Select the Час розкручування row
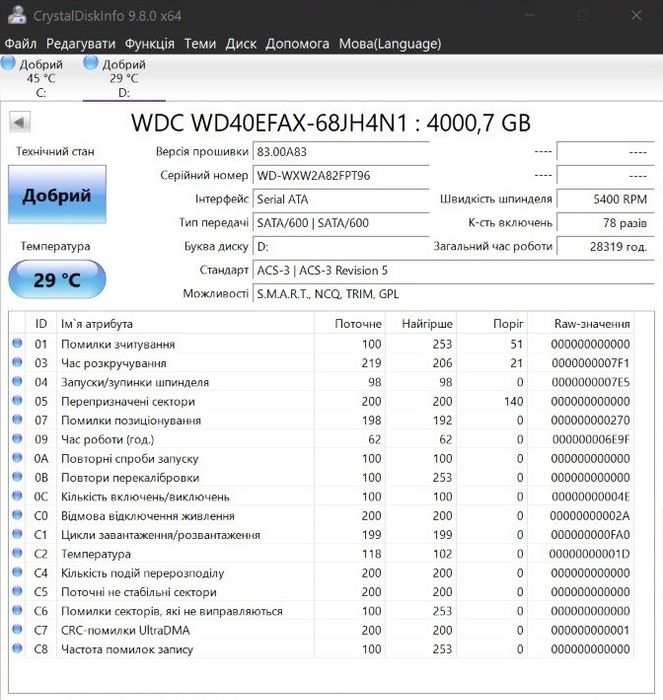This screenshot has height=700, width=663. tap(321, 363)
